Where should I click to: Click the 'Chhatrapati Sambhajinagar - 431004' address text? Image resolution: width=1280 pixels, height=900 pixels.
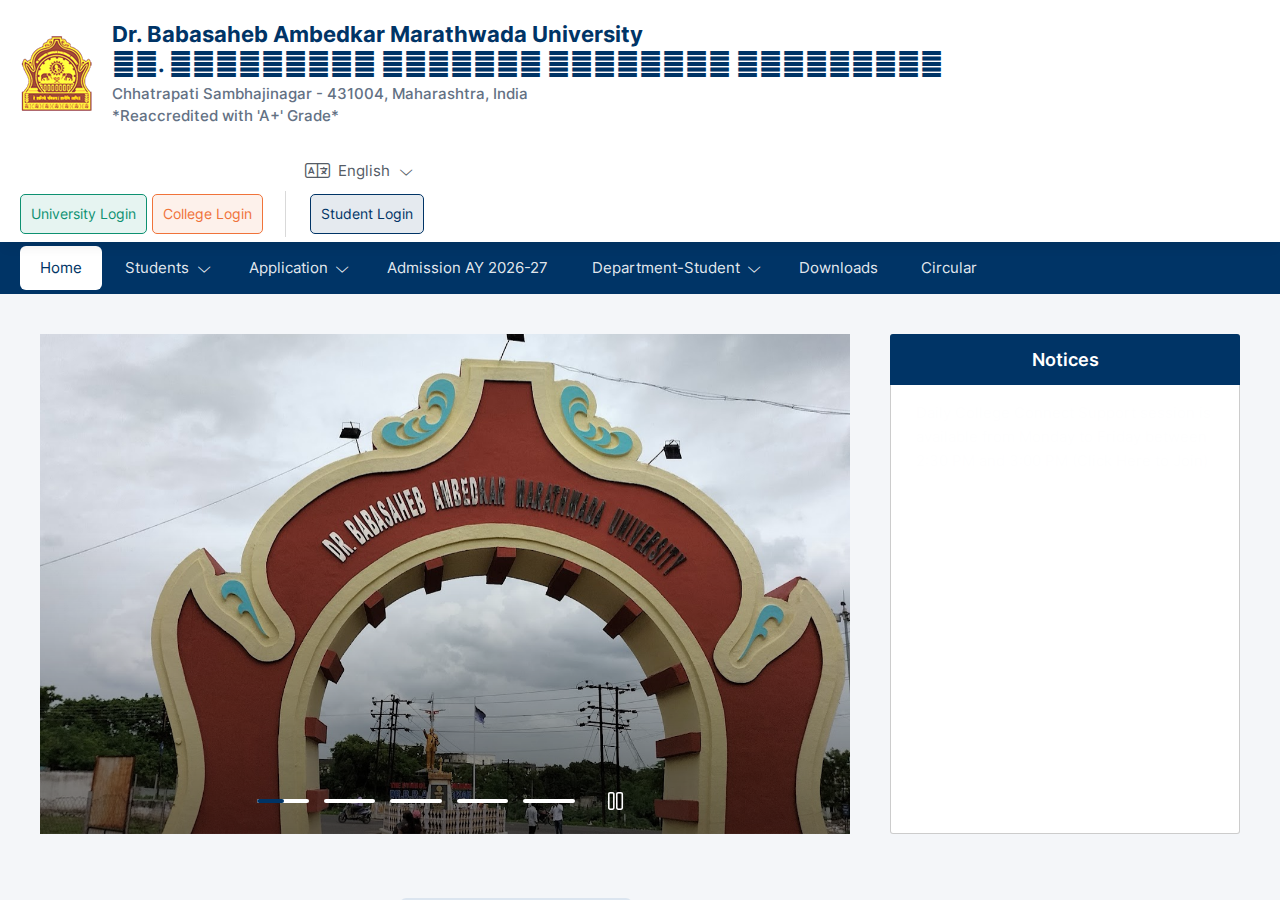tap(320, 94)
